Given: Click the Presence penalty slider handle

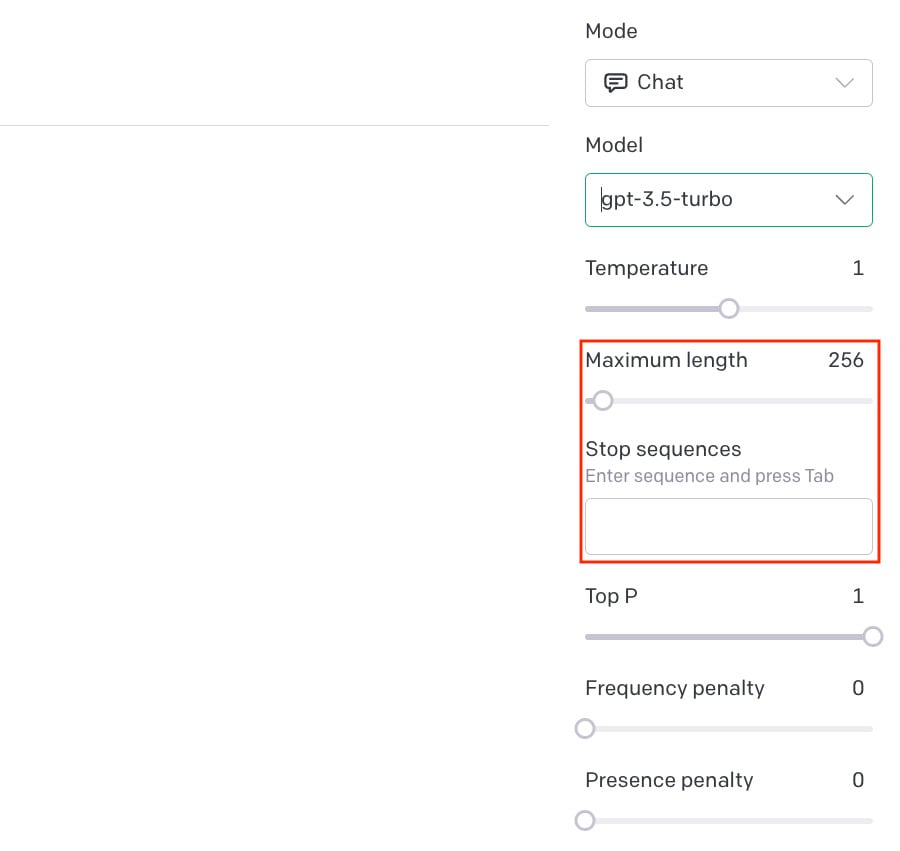Looking at the screenshot, I should click(x=585, y=820).
